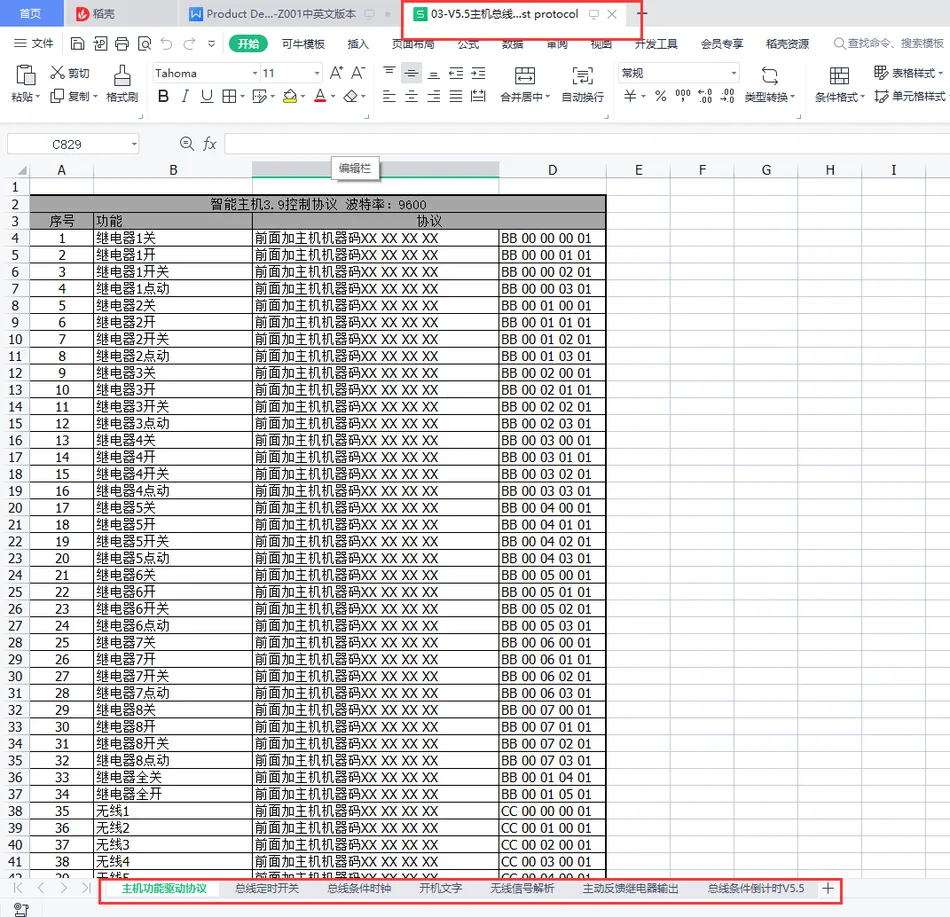
Task: Apply the red font color A
Action: (320, 96)
